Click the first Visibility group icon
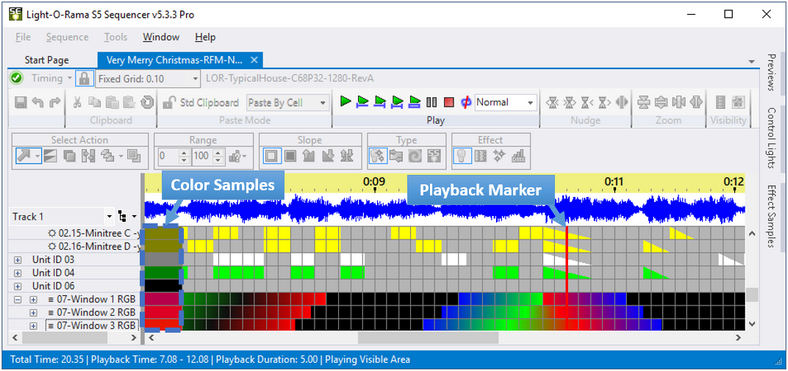 [x=721, y=103]
